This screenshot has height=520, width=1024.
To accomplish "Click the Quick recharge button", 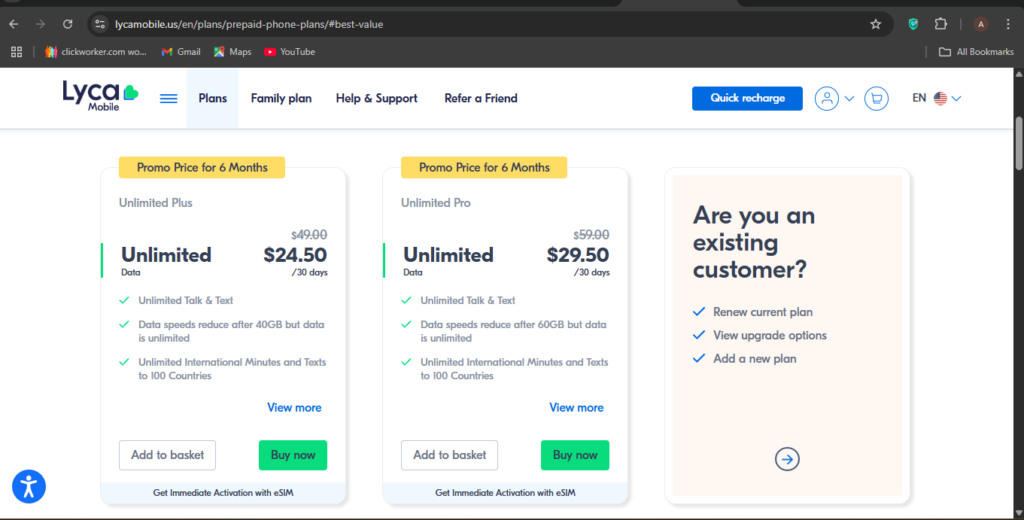I will pyautogui.click(x=747, y=98).
